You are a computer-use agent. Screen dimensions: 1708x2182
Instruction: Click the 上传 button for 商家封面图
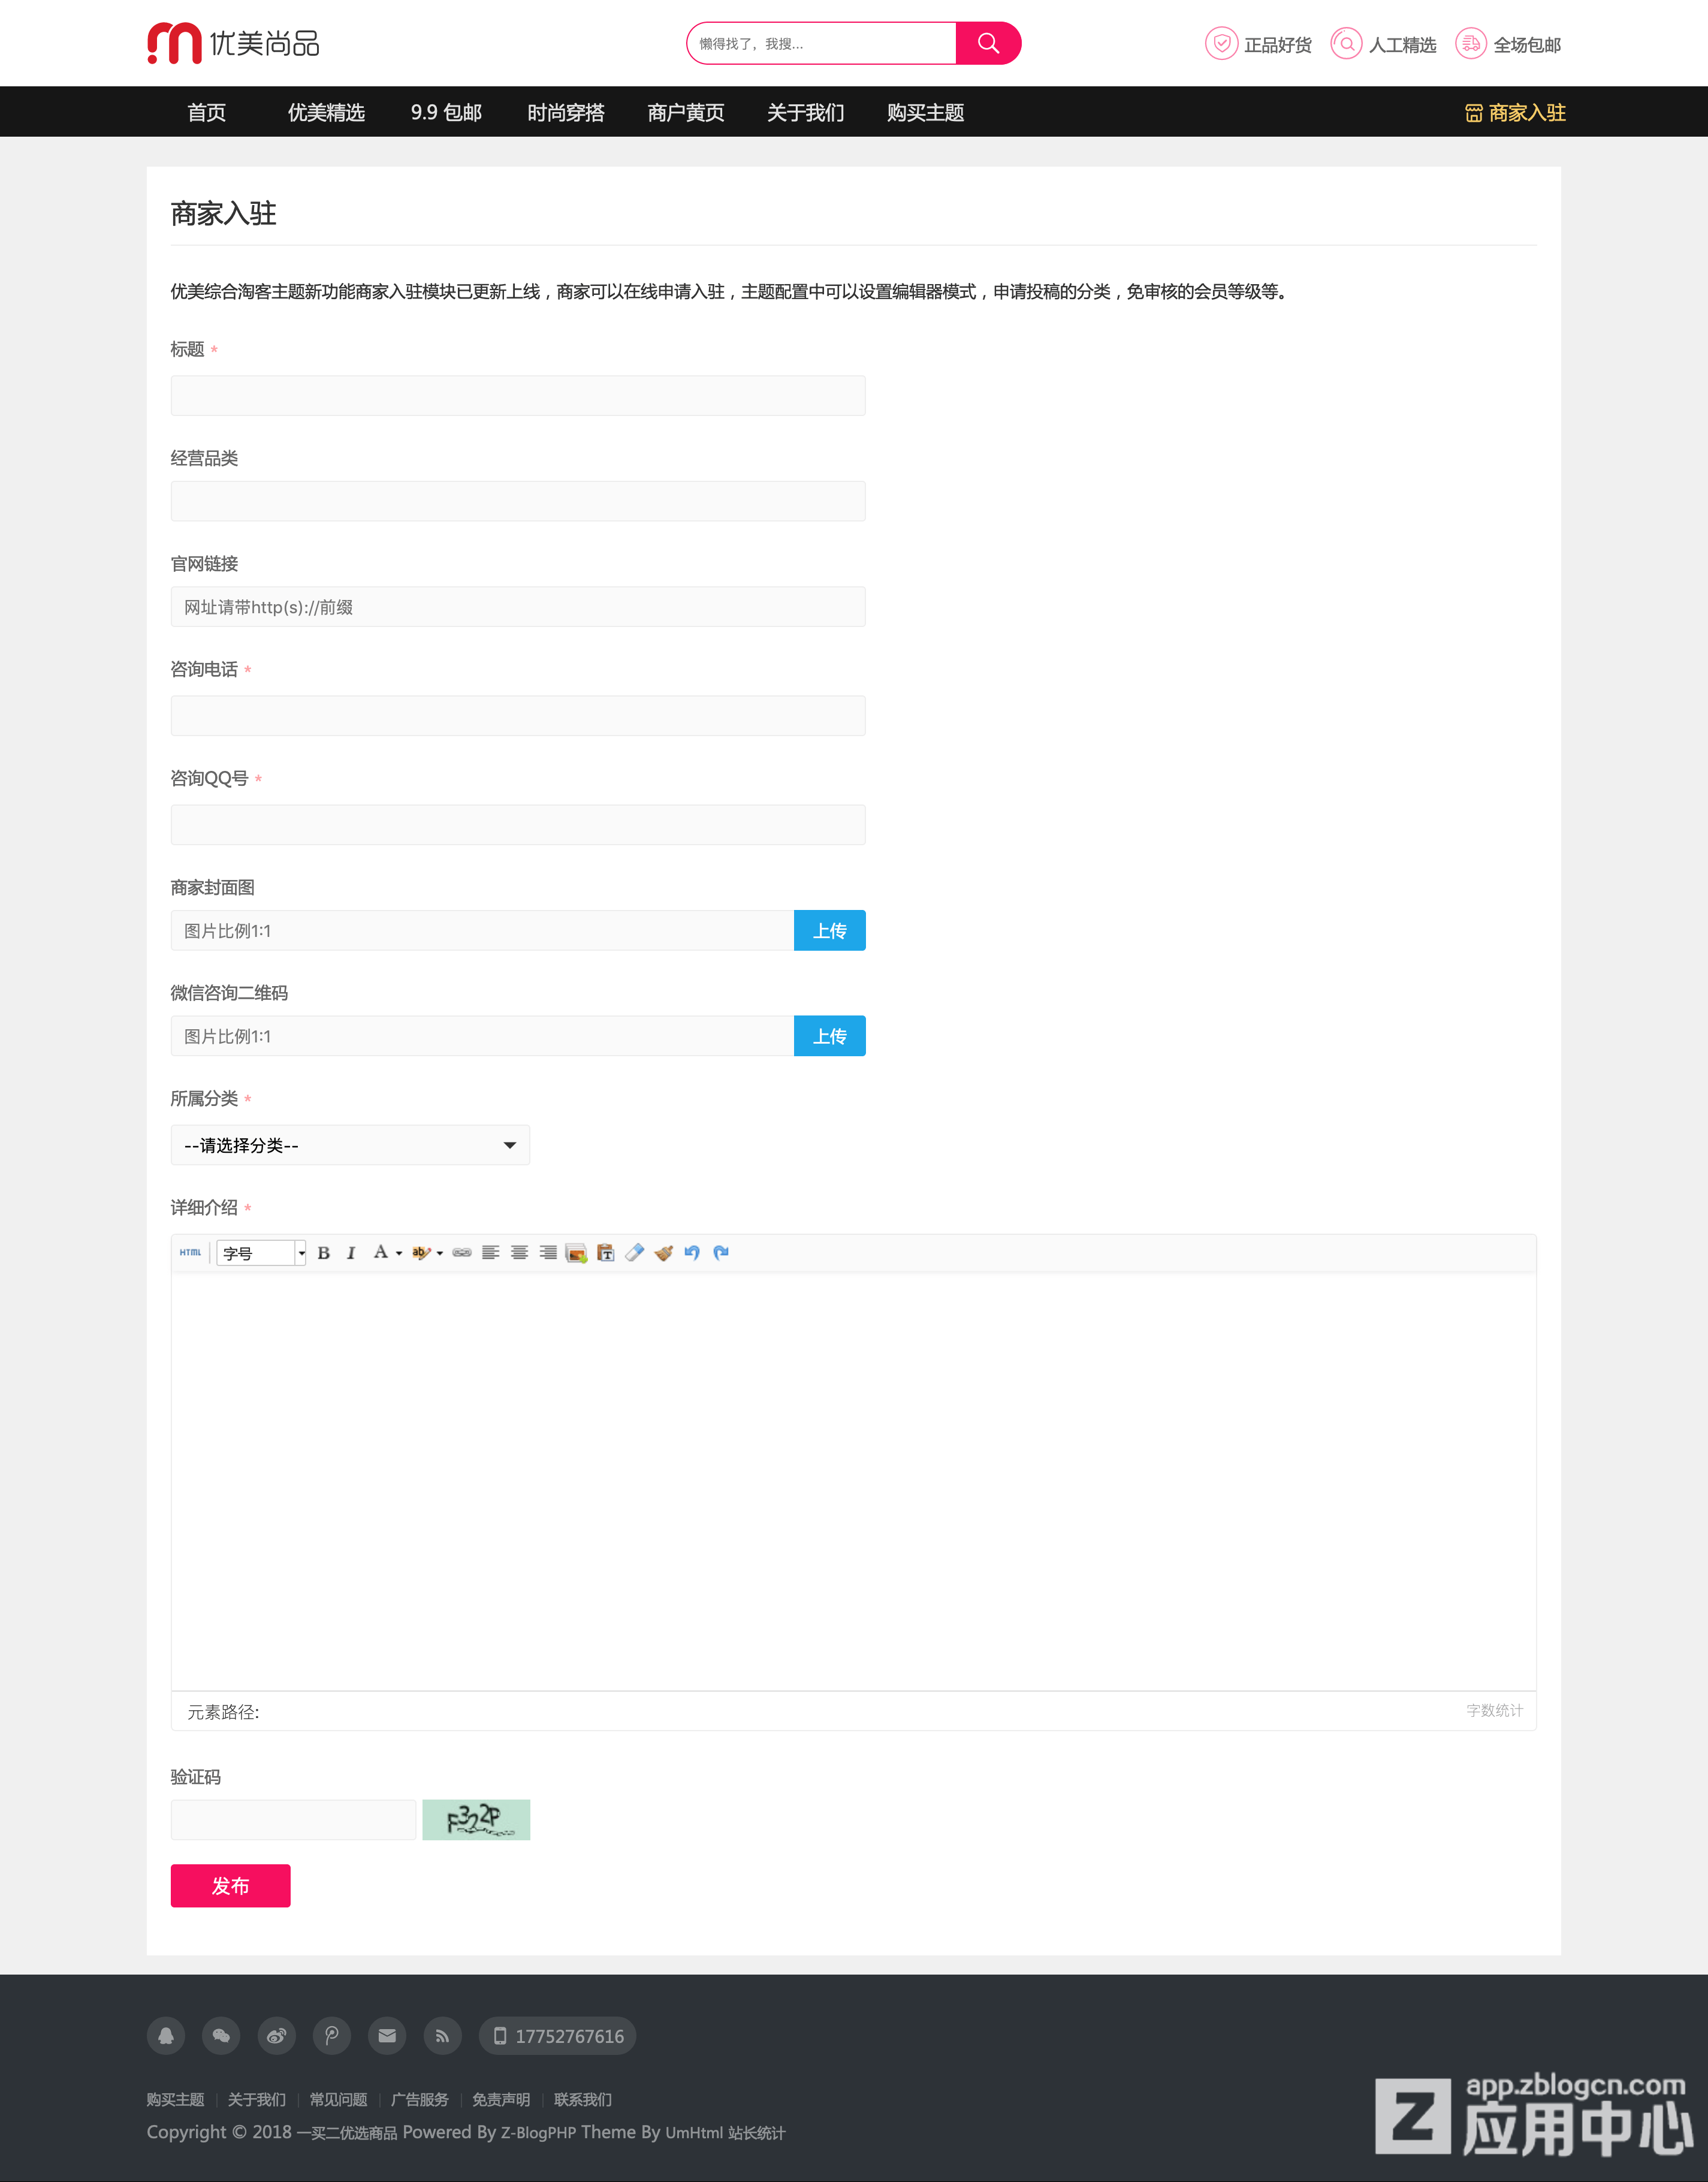point(830,930)
